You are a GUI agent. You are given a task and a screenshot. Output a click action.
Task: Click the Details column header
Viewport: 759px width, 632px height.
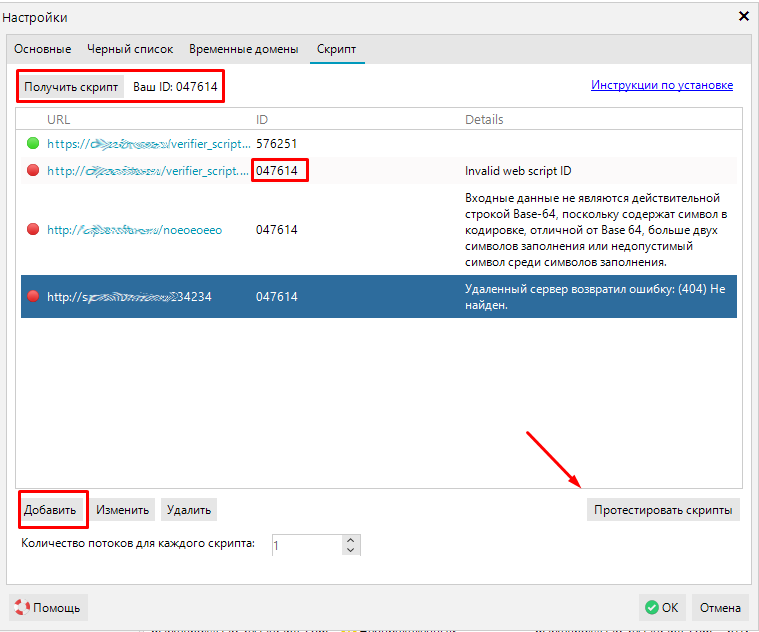(484, 120)
